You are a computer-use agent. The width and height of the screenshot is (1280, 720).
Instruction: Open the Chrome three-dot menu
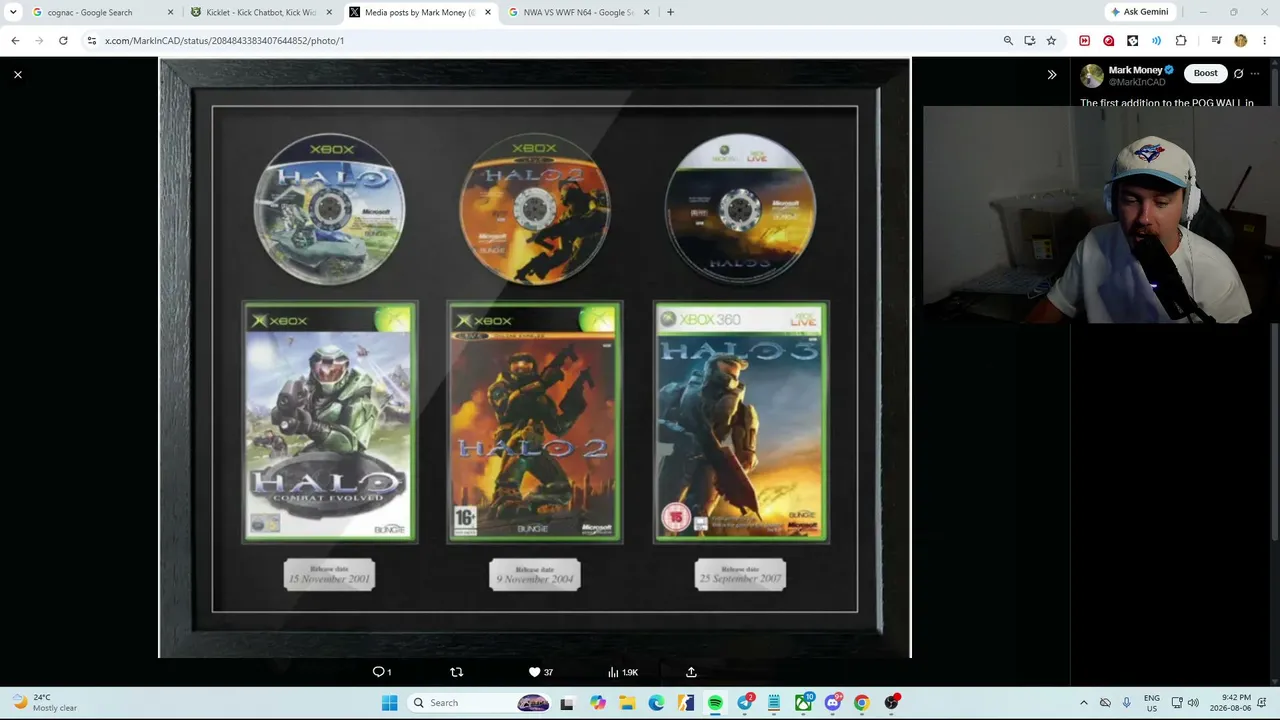tap(1264, 41)
